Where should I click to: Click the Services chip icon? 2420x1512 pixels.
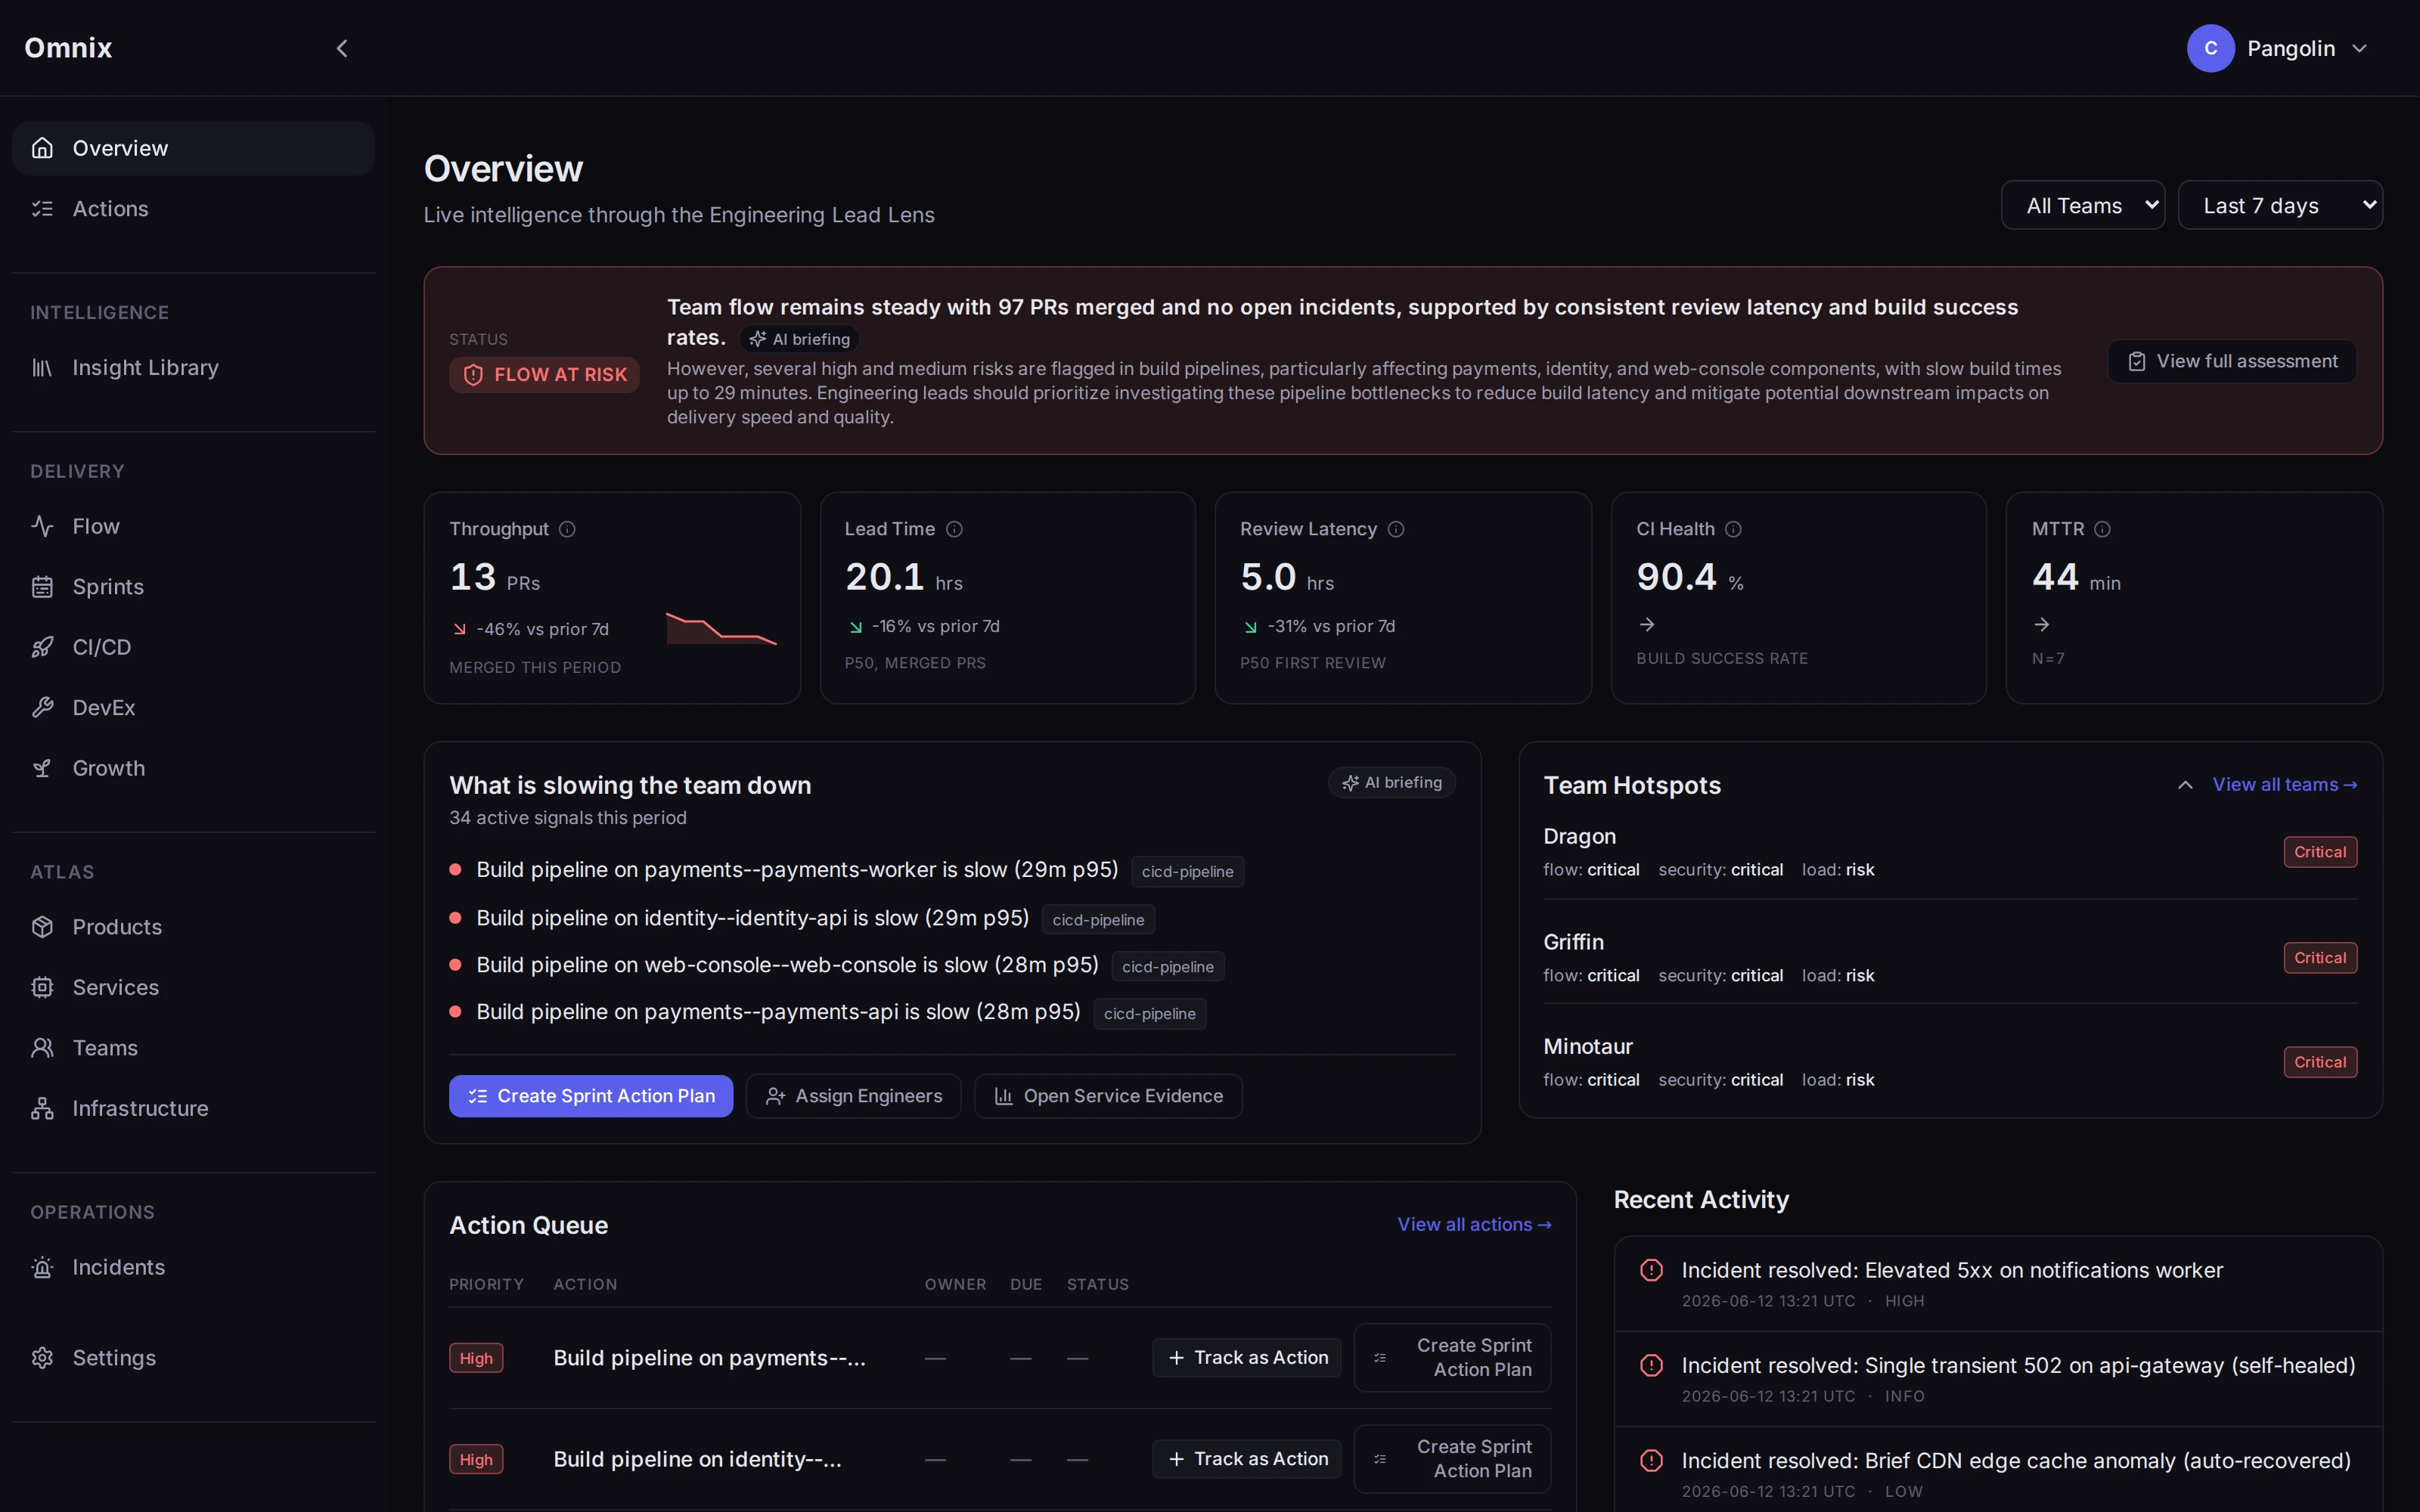[42, 987]
